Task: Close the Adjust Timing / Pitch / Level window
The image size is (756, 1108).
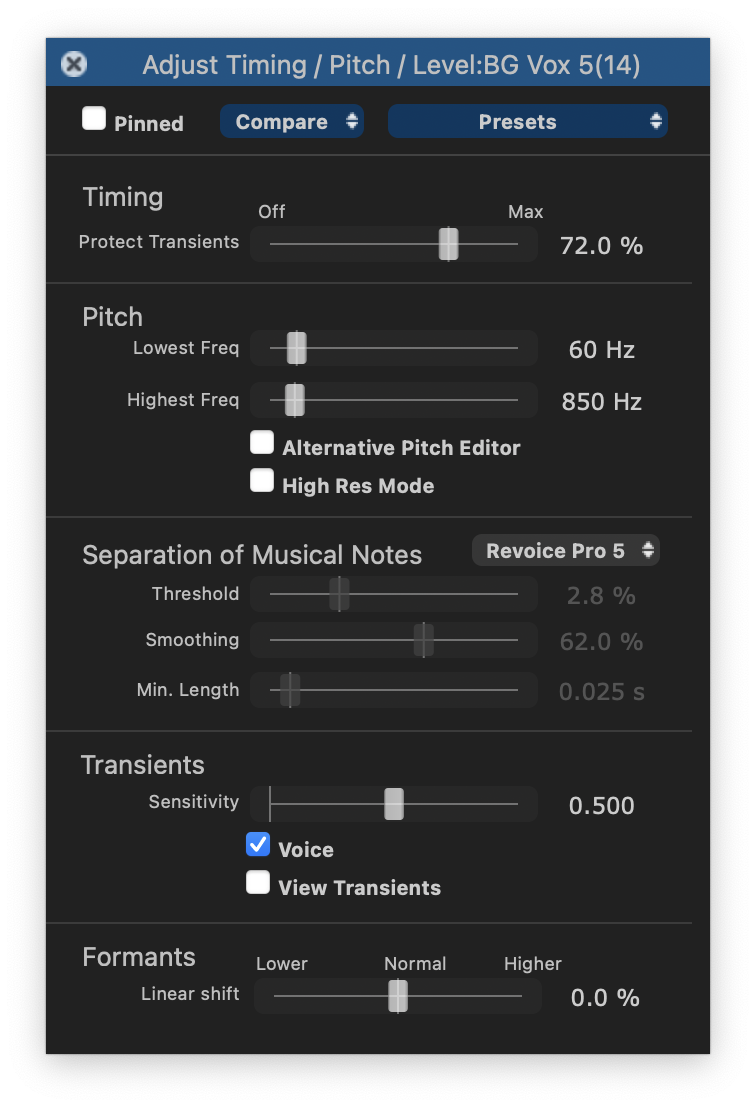Action: pyautogui.click(x=74, y=65)
